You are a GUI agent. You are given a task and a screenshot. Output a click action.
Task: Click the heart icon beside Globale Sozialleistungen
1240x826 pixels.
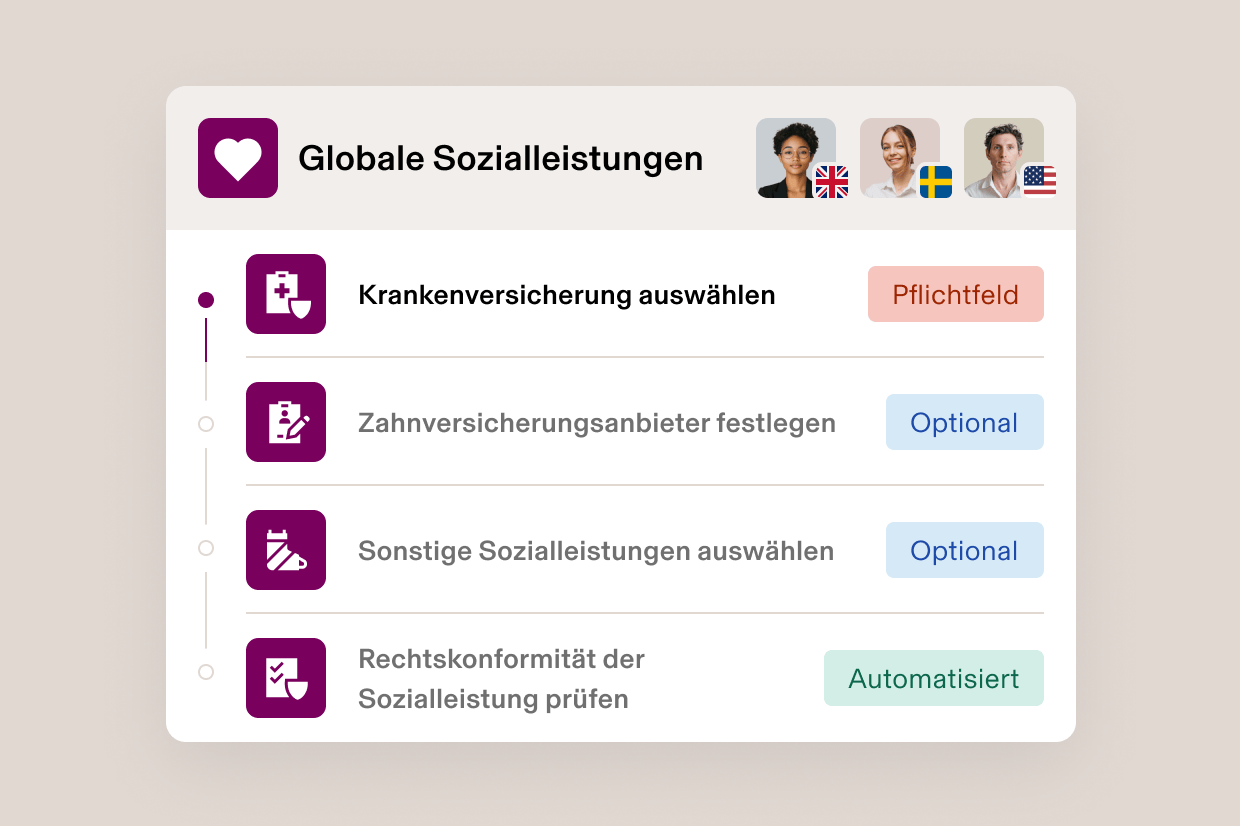click(x=237, y=157)
